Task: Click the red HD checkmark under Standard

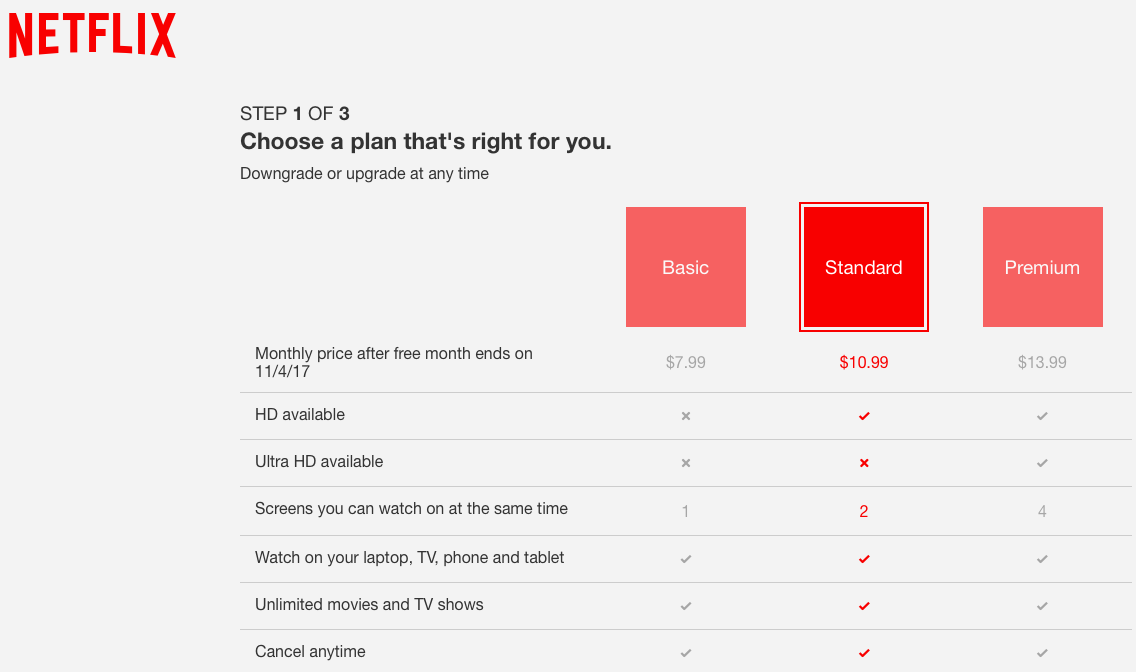Action: point(863,416)
